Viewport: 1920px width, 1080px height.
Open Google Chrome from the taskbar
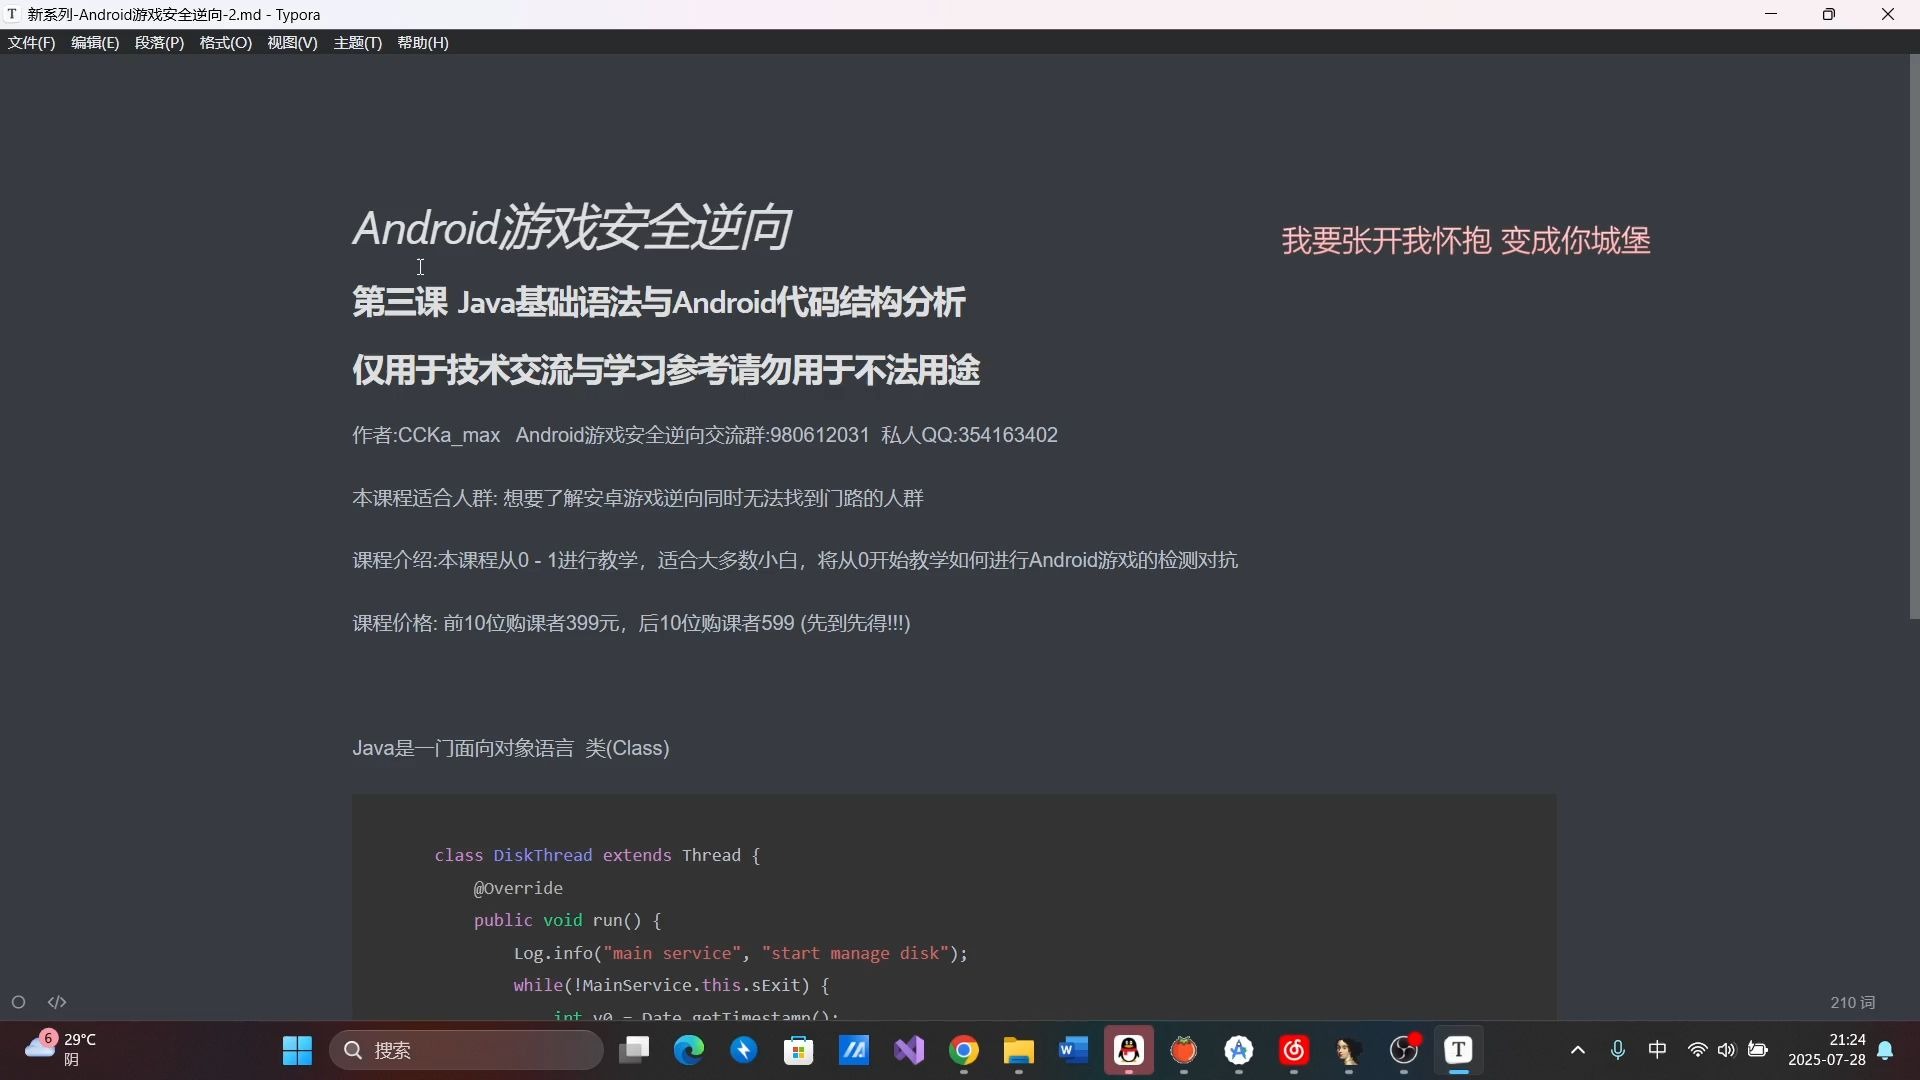(963, 1051)
